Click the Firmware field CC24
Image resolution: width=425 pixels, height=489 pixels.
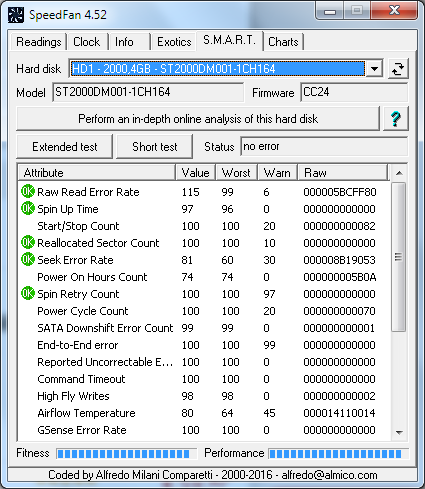click(354, 92)
